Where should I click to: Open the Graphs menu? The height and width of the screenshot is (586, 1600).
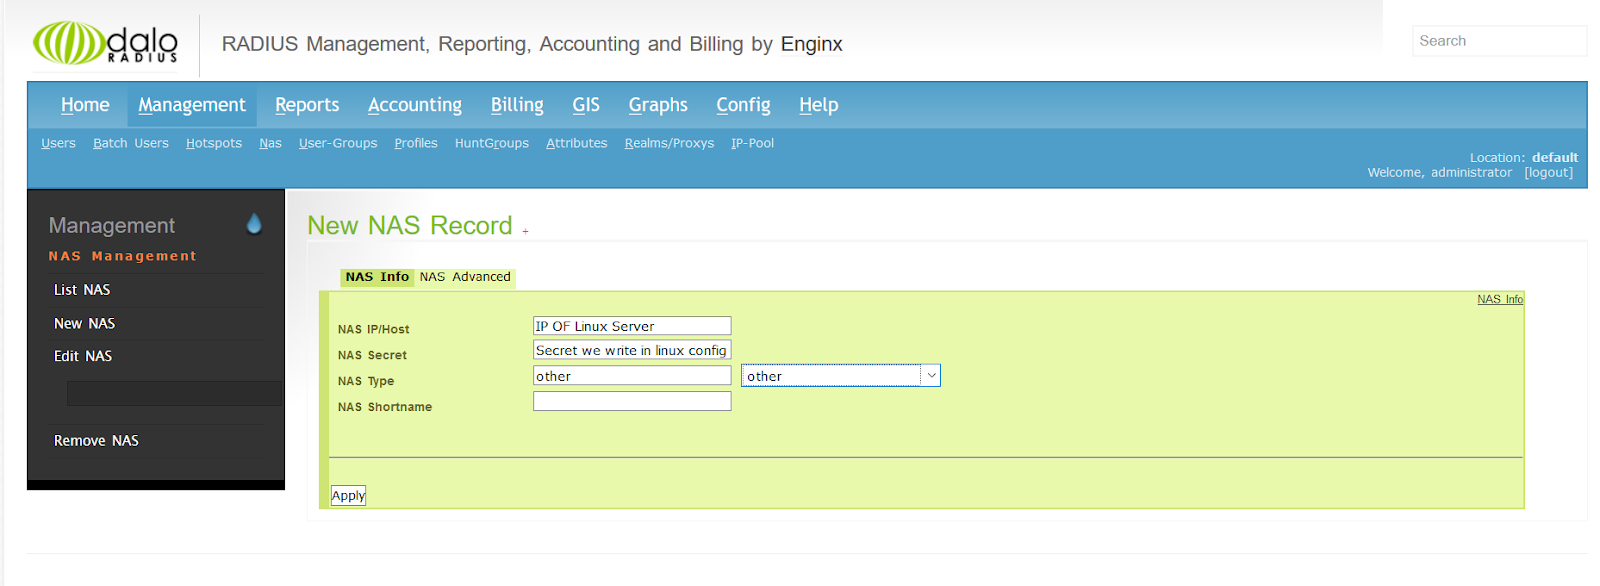coord(658,105)
